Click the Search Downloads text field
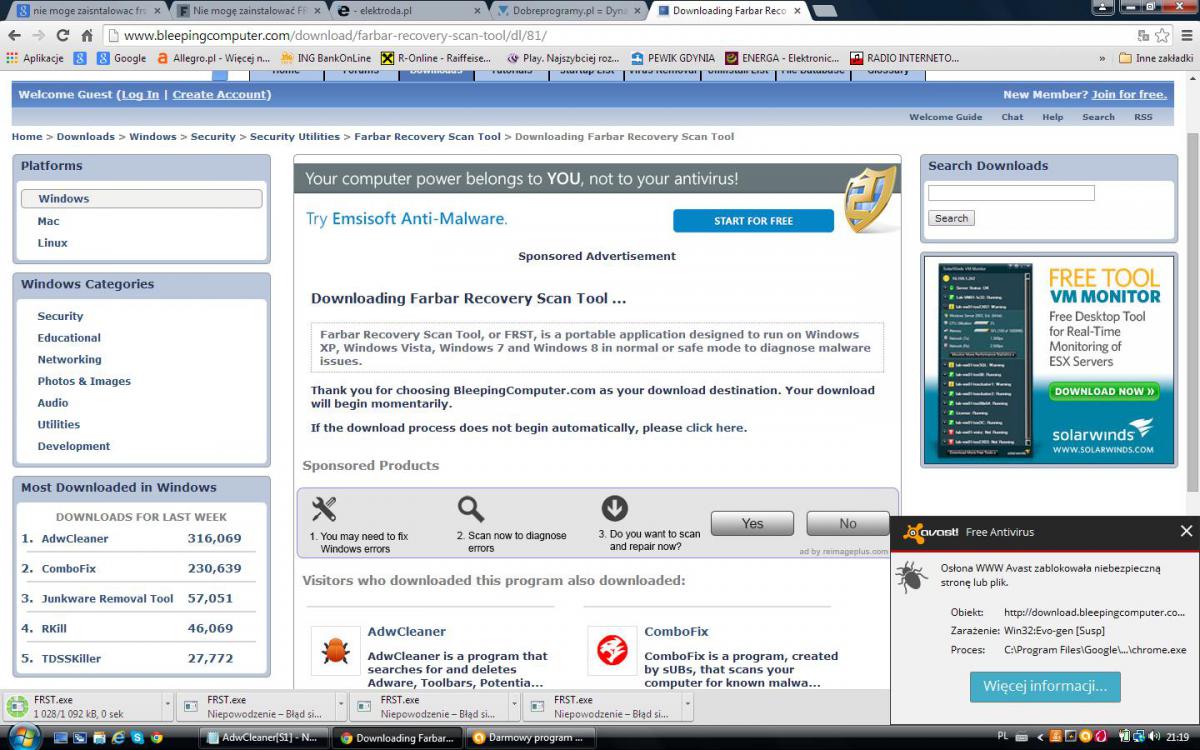This screenshot has height=750, width=1200. (1011, 193)
